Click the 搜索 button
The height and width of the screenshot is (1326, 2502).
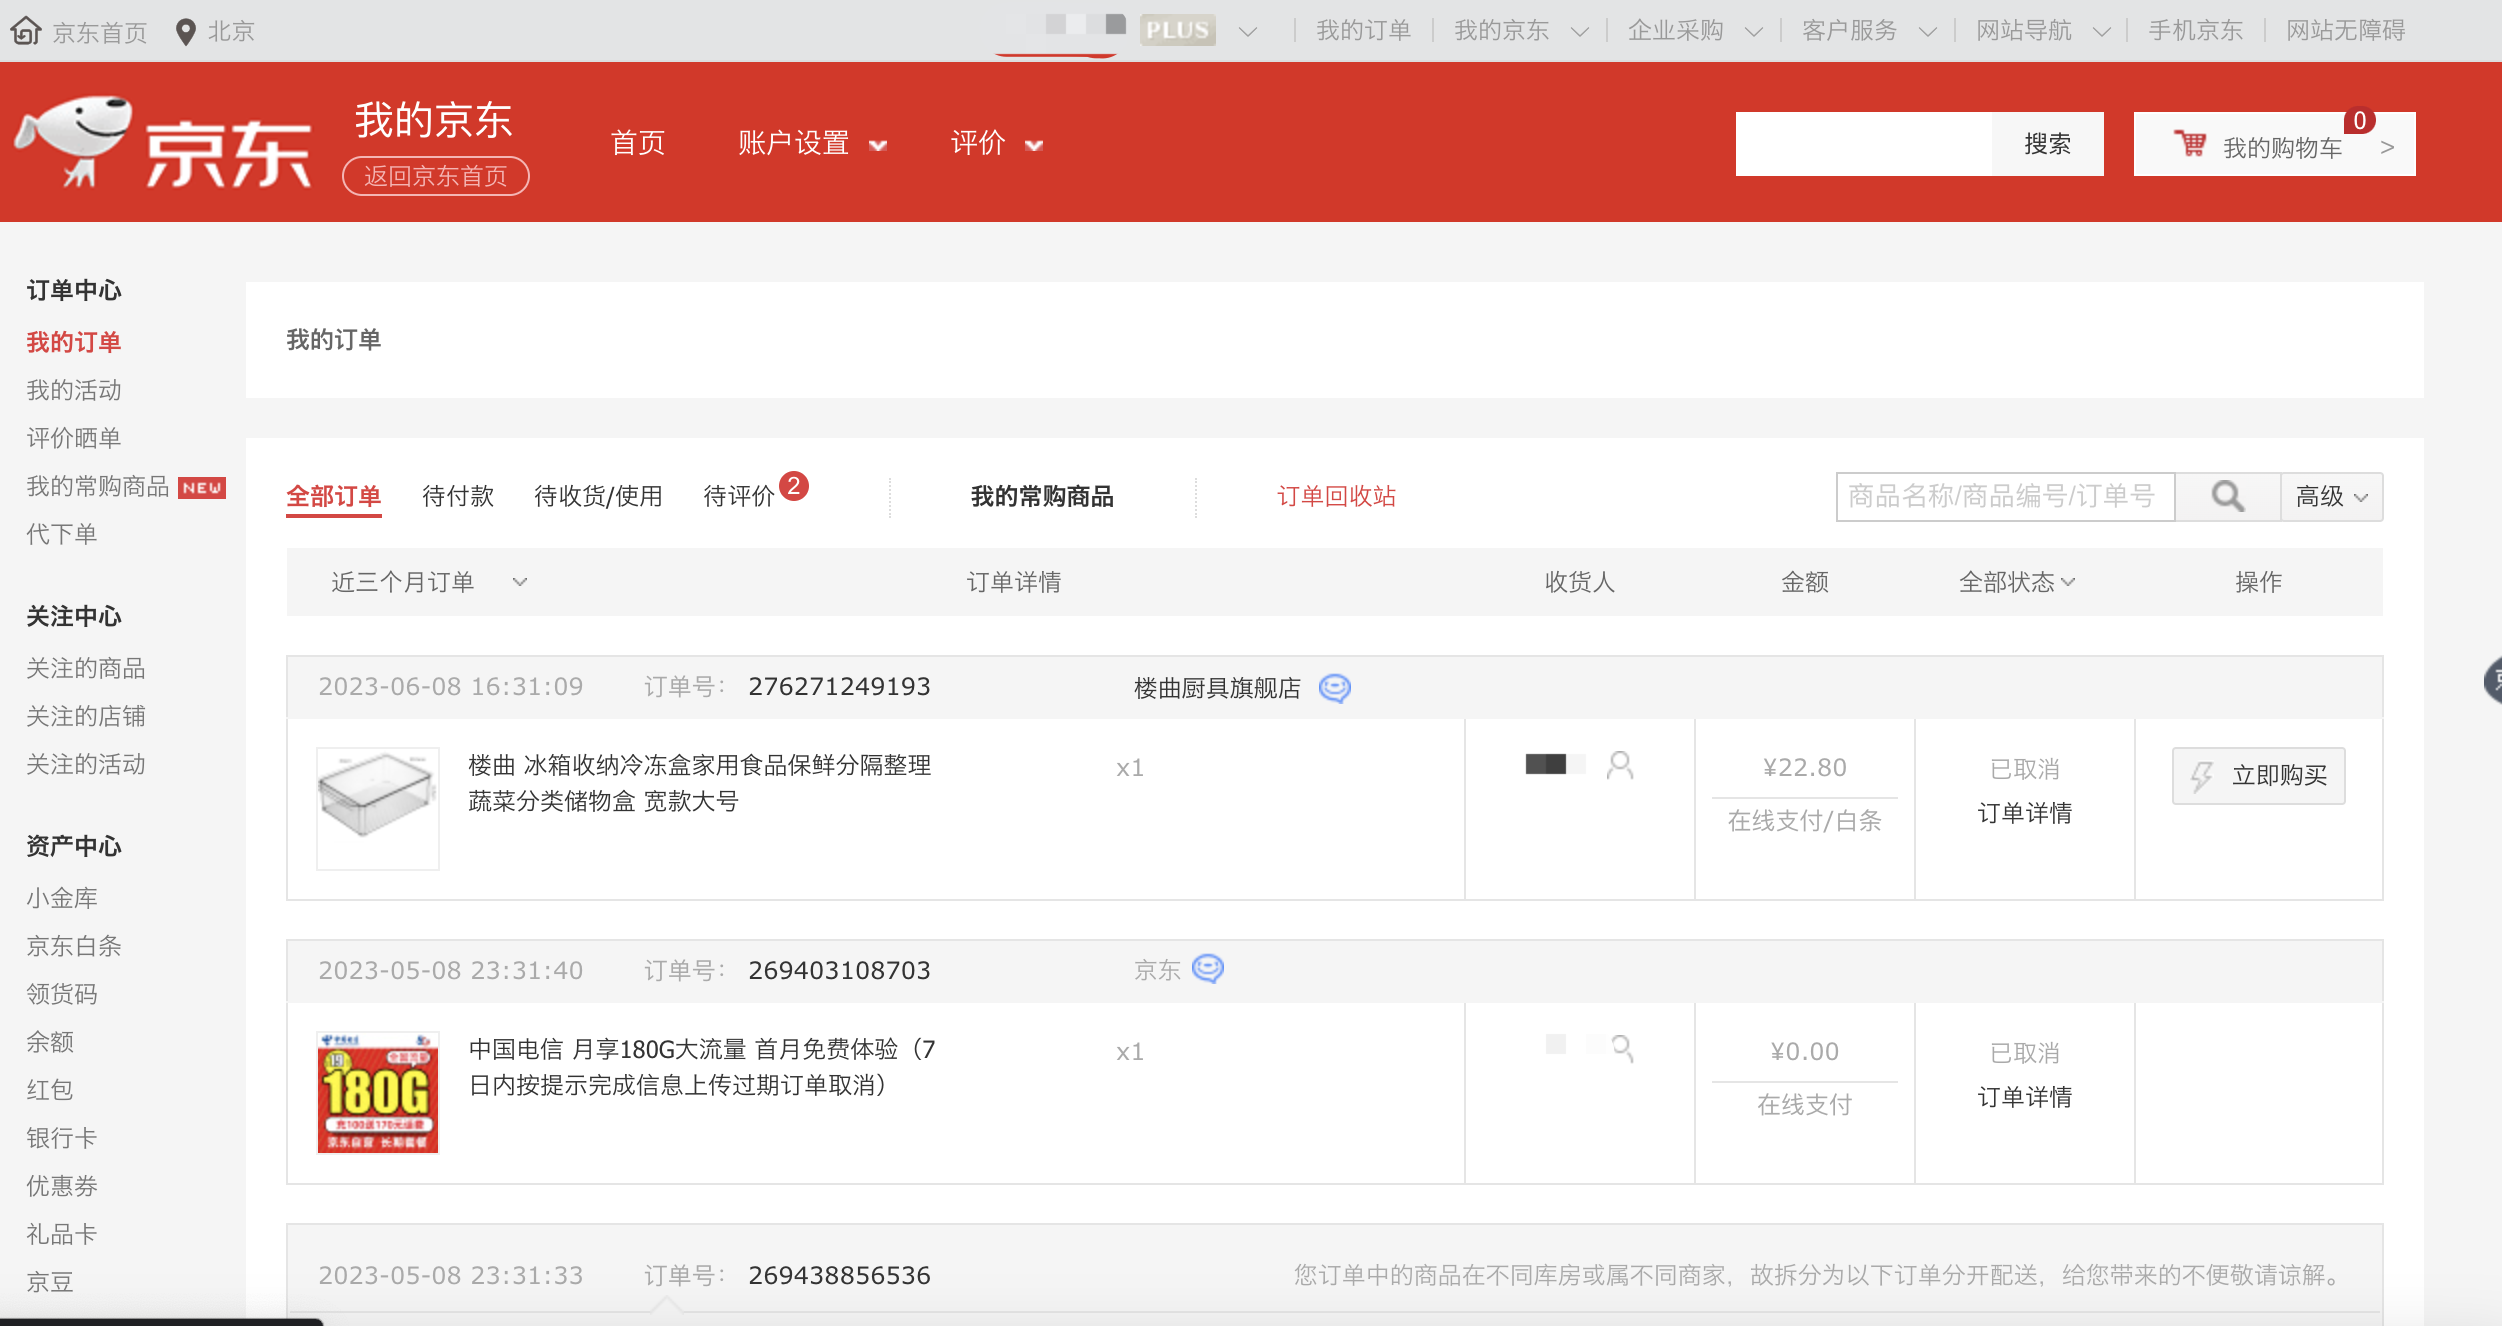(x=2048, y=144)
